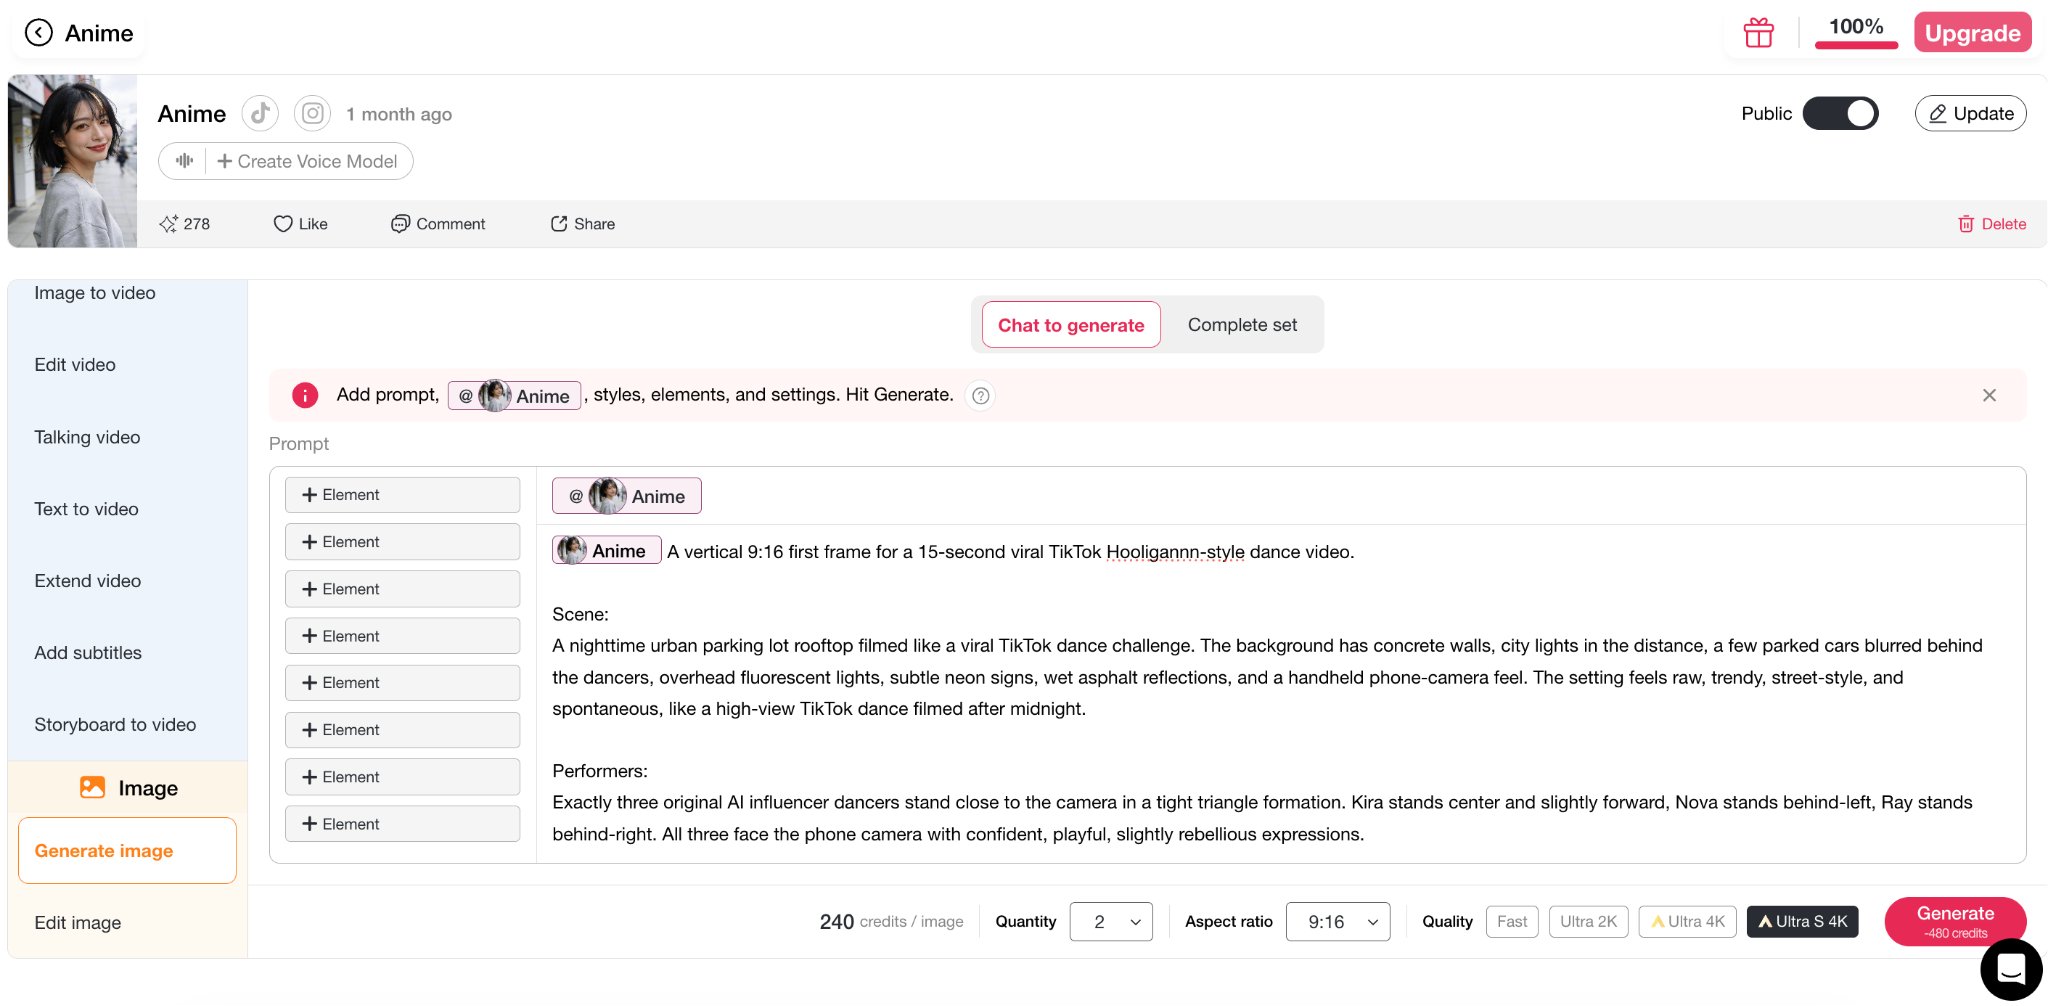Open the TikTok link icon beside Anime

pyautogui.click(x=260, y=113)
